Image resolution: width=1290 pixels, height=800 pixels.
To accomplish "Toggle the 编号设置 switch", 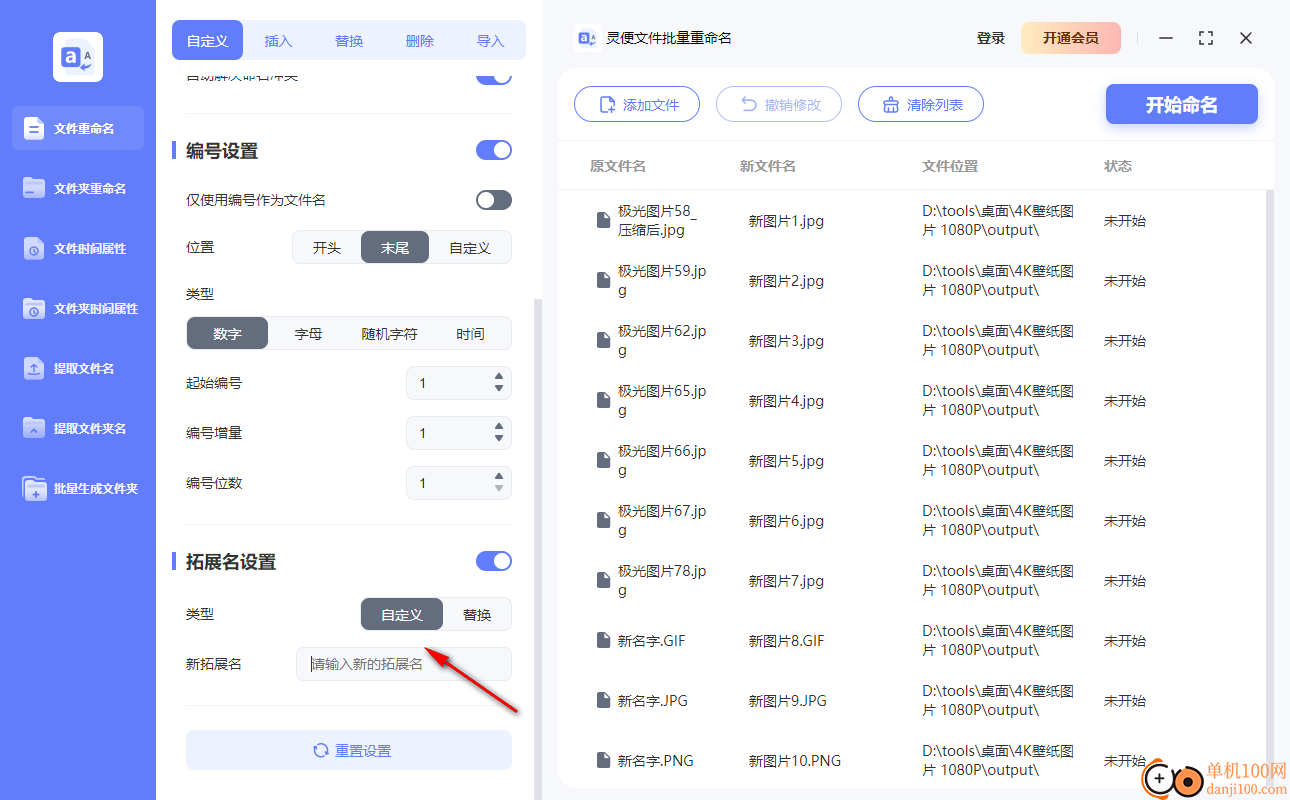I will [x=494, y=150].
